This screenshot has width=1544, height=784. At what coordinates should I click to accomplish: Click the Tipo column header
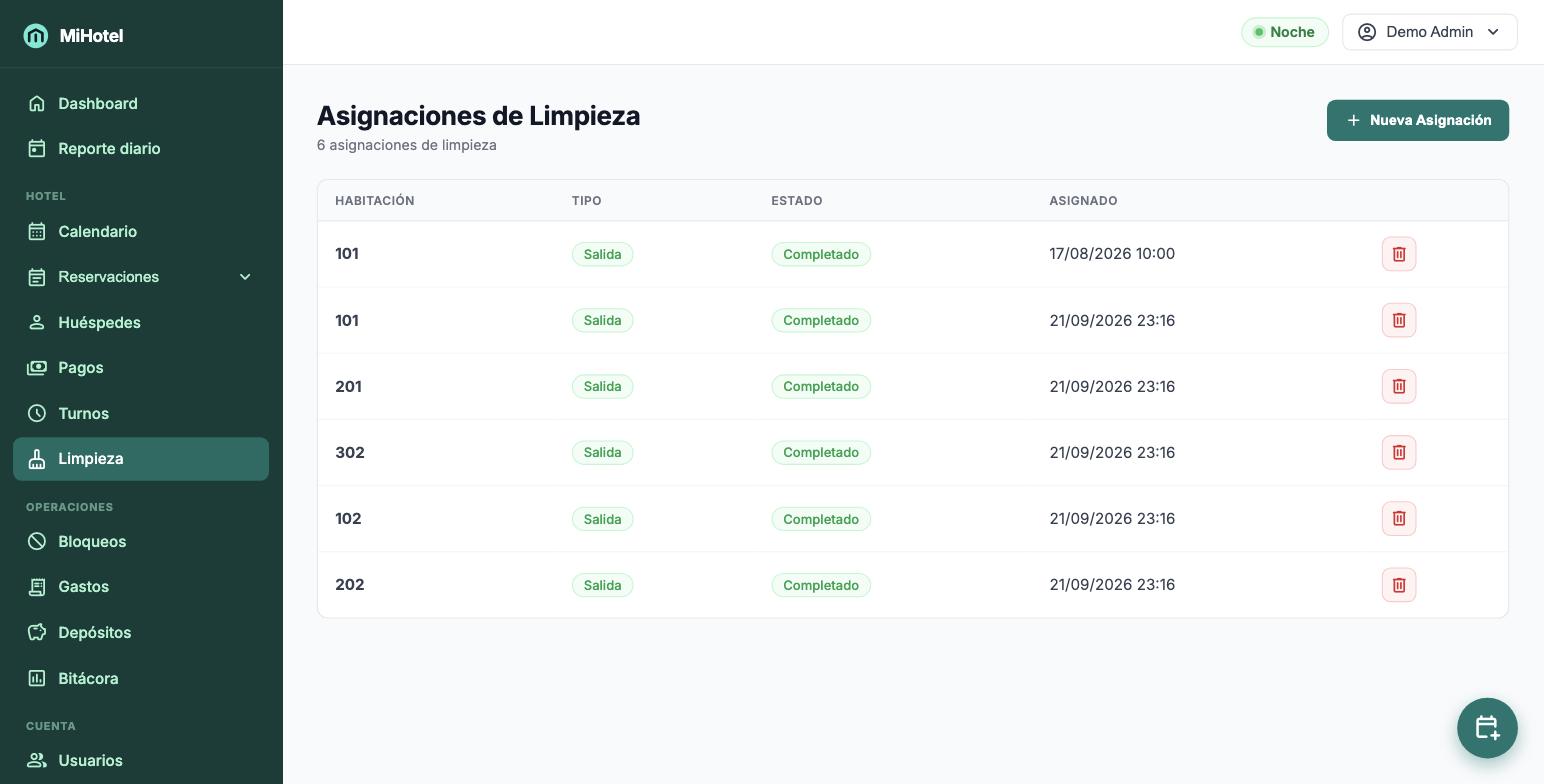(x=587, y=201)
